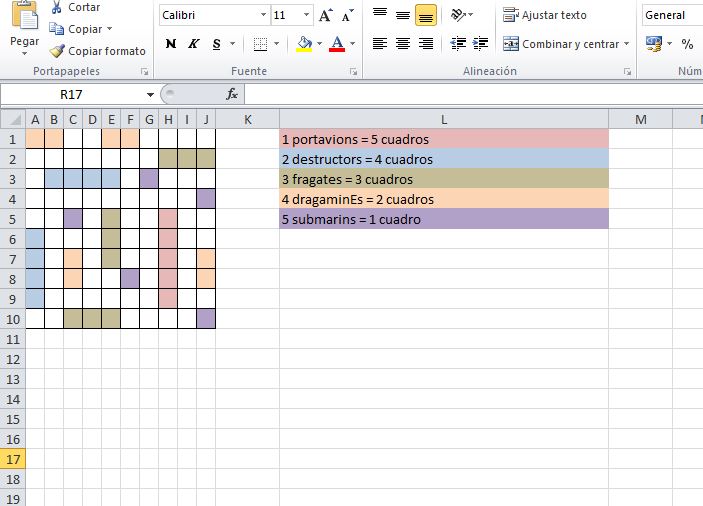The image size is (703, 506).
Task: Open the Calibri font name dropdown
Action: coord(264,16)
